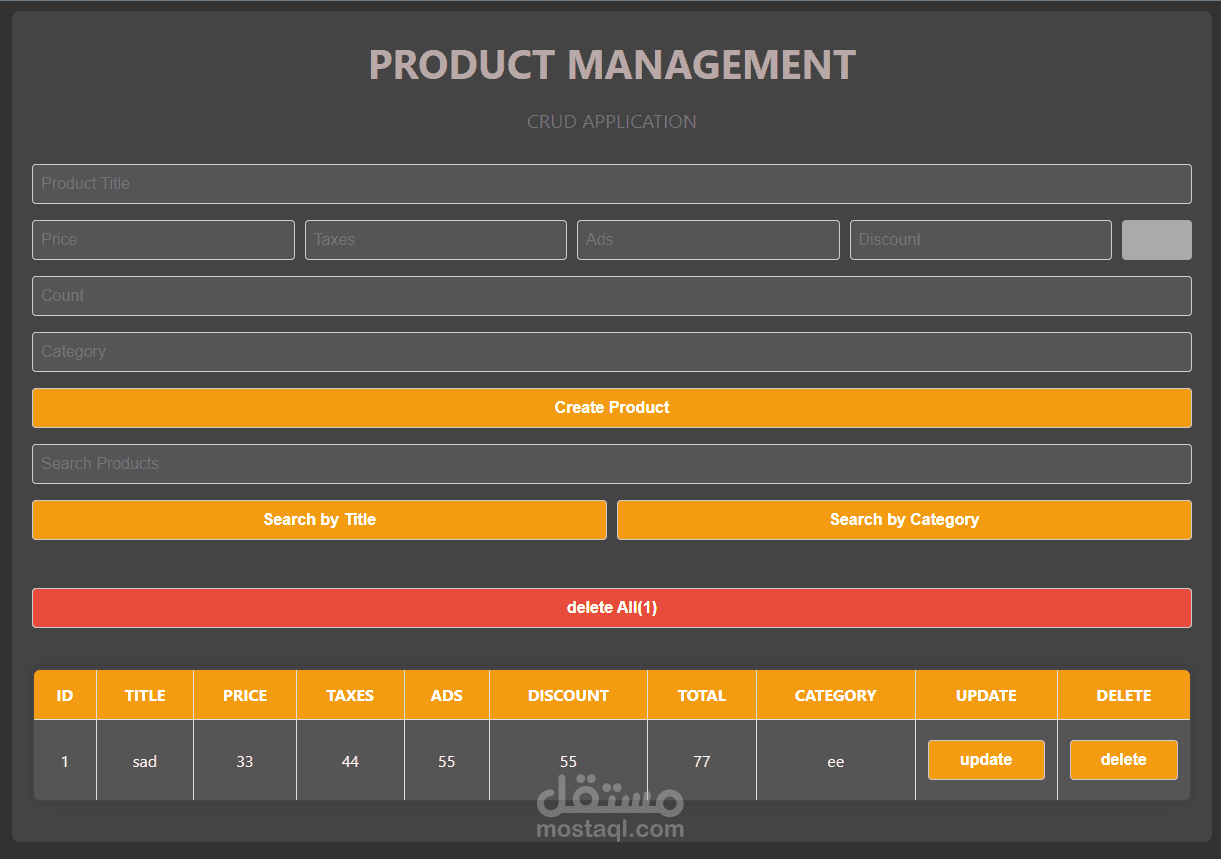Choose Search by Title
This screenshot has height=859, width=1221.
pos(319,520)
